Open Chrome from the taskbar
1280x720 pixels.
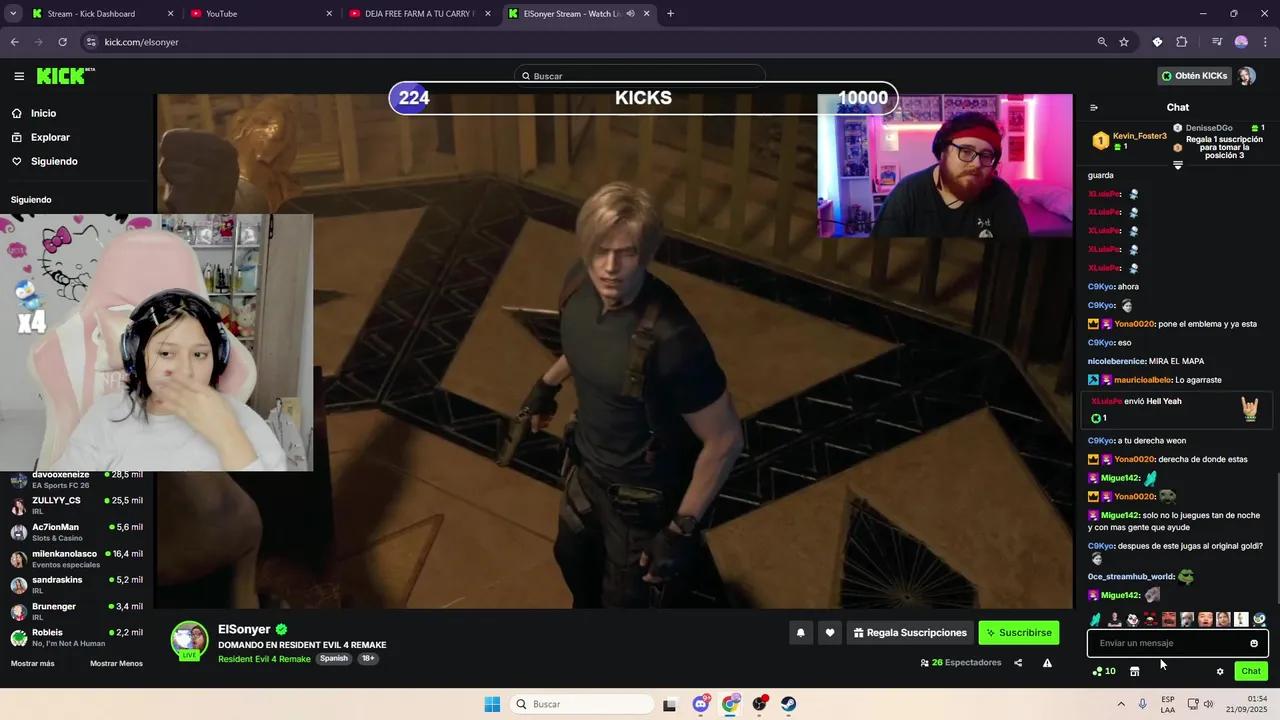pyautogui.click(x=731, y=704)
